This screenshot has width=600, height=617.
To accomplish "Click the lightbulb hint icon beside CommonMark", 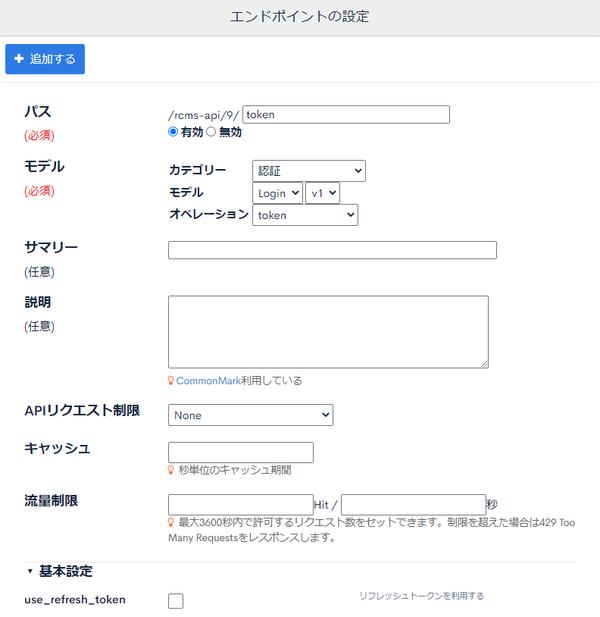I will tap(171, 381).
